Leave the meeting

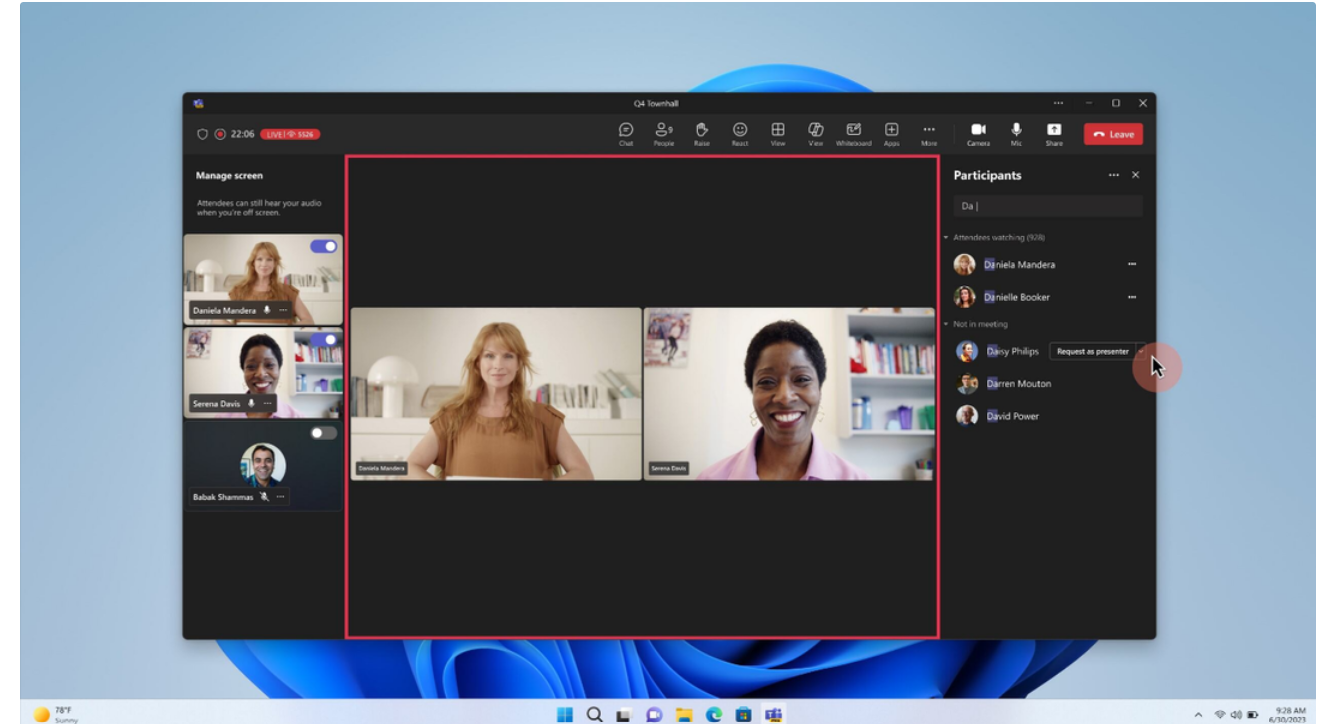(x=1113, y=134)
